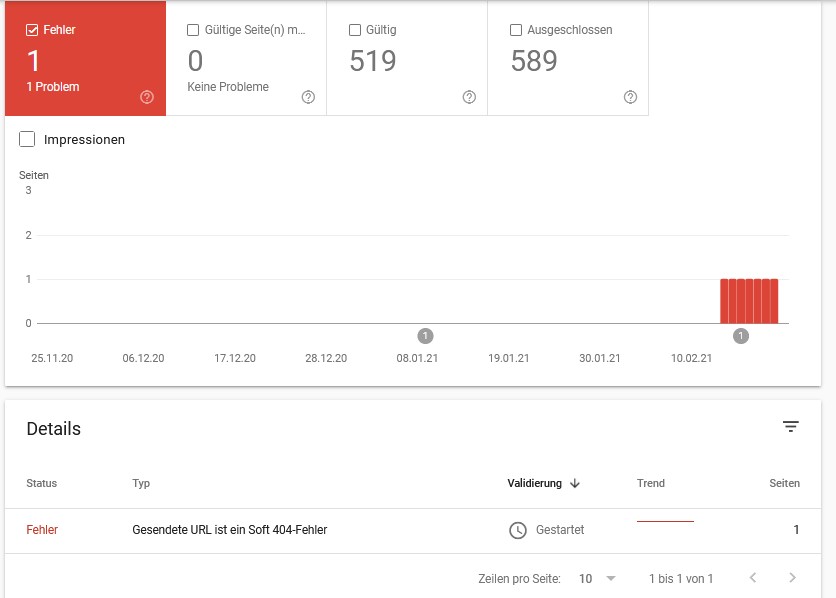Click the red trend line sparkline

[665, 521]
